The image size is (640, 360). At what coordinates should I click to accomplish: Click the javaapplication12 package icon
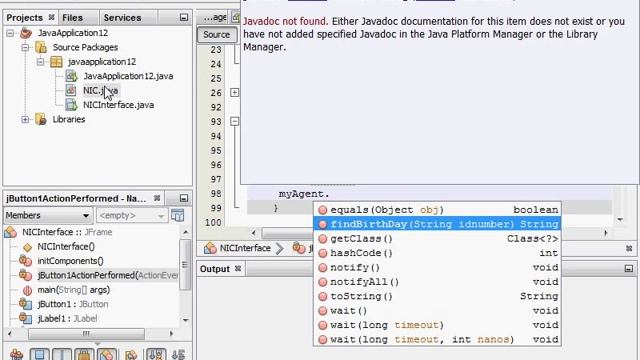click(56, 62)
